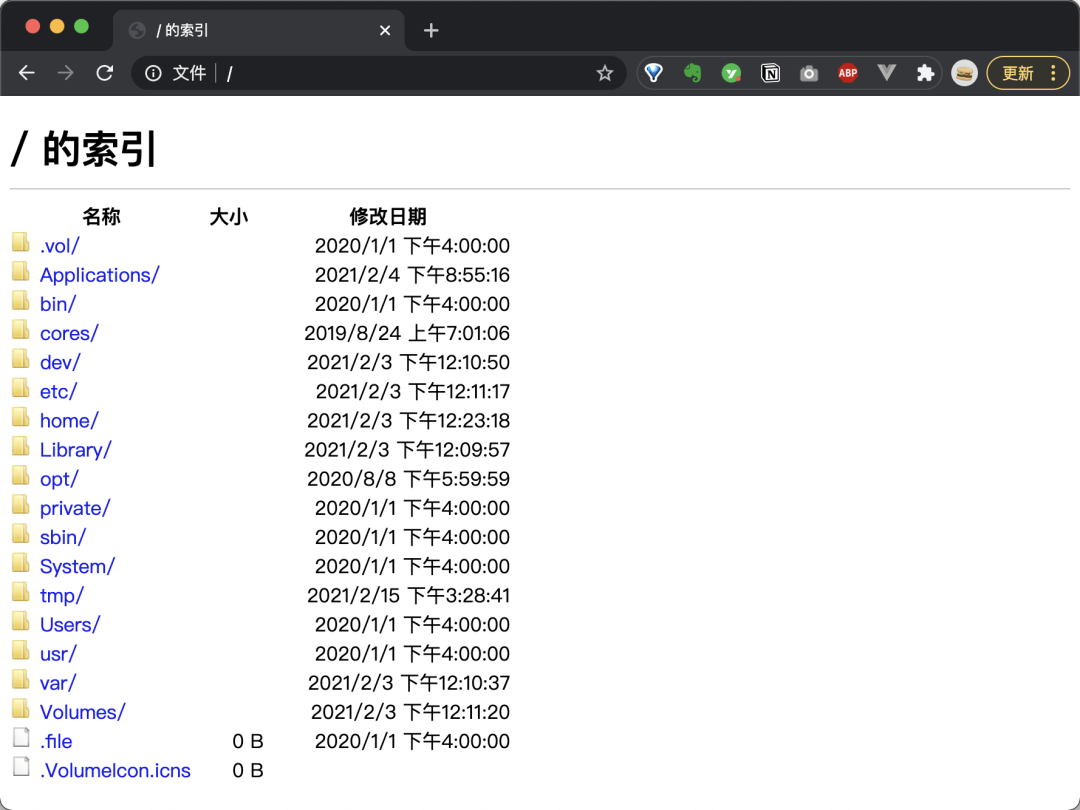Open the .vol/ directory link
Image resolution: width=1080 pixels, height=810 pixels.
(x=60, y=246)
